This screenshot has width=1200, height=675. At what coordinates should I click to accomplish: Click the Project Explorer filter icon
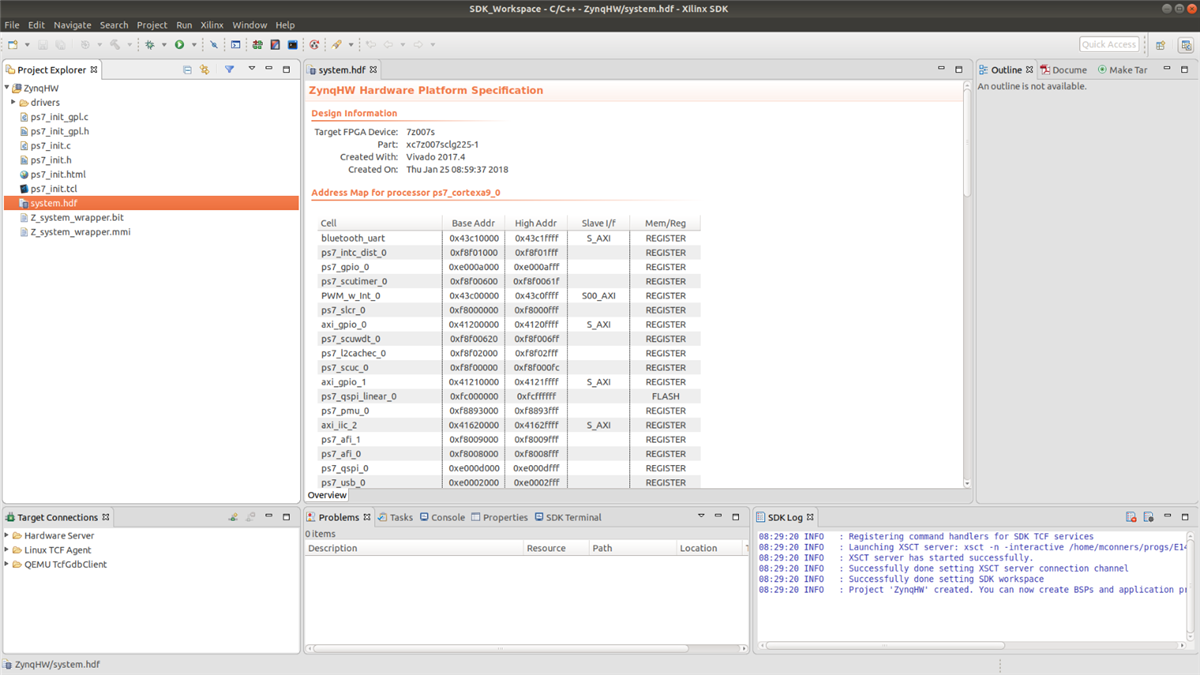229,70
